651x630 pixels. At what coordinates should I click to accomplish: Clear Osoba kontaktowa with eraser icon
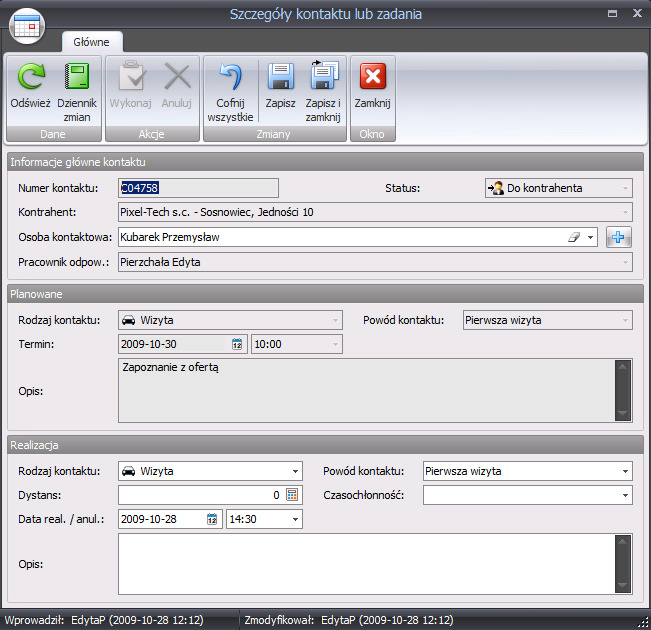click(x=574, y=237)
